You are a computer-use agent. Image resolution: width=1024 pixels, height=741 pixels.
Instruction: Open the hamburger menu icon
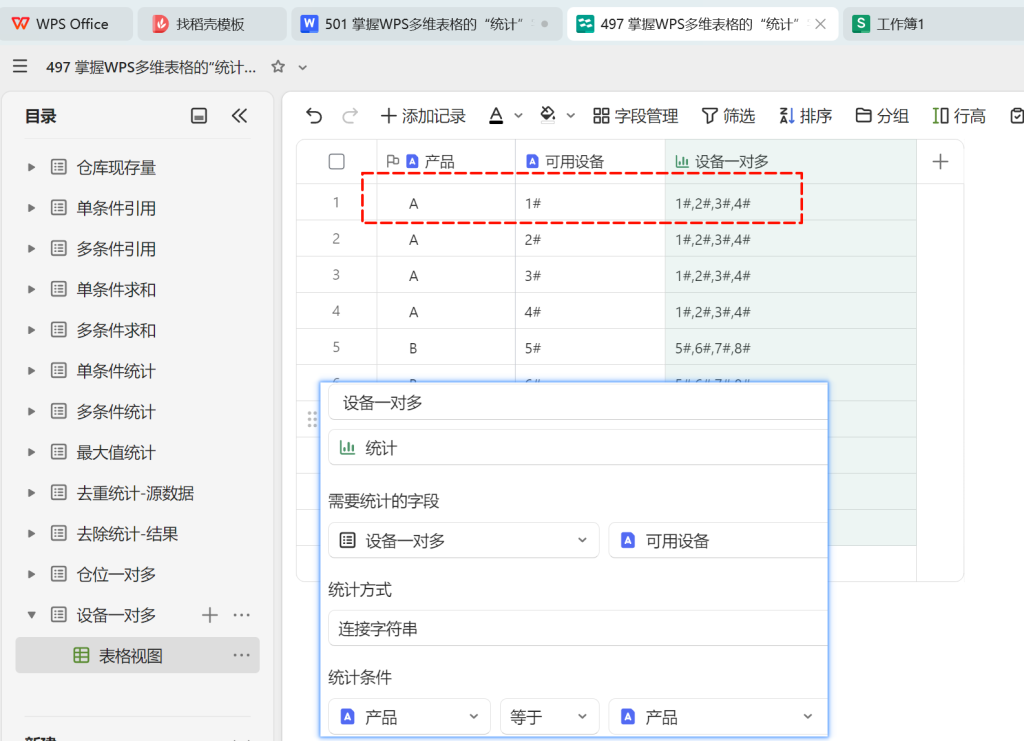(x=20, y=66)
